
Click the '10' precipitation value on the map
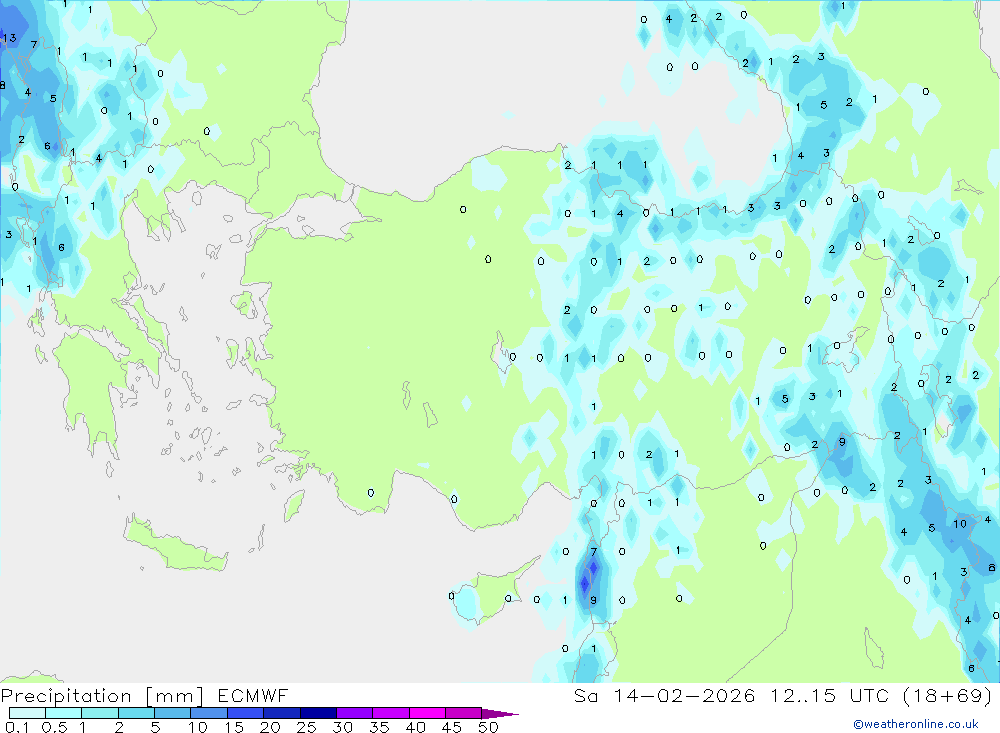[960, 524]
